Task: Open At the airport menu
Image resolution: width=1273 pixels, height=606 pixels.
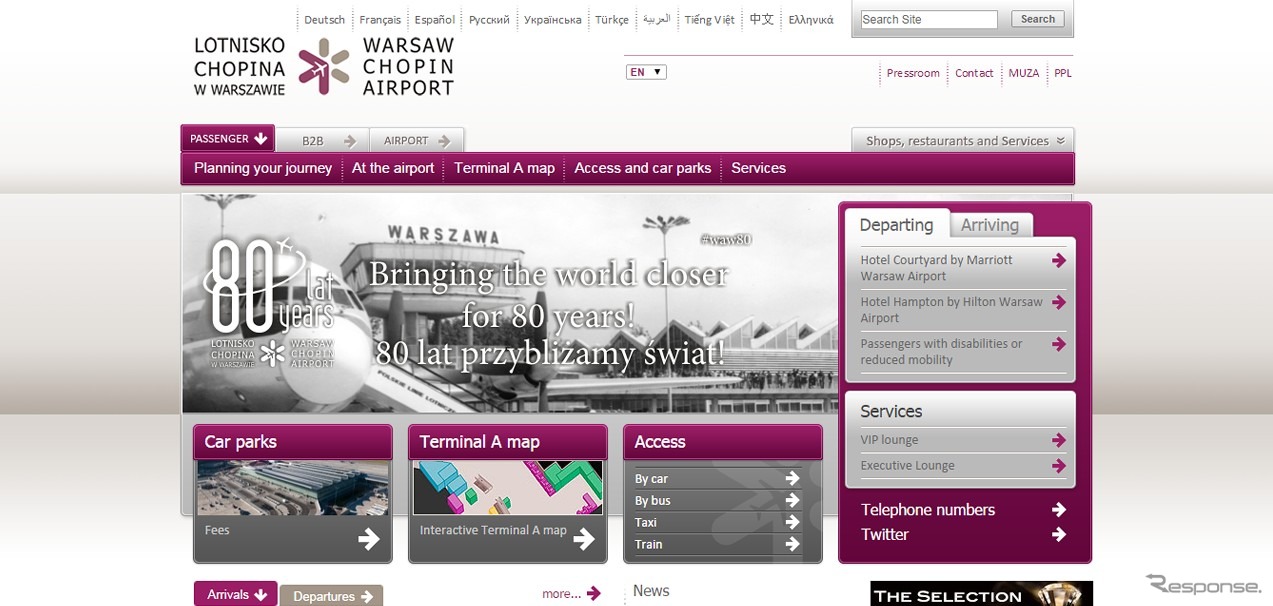Action: (x=393, y=168)
